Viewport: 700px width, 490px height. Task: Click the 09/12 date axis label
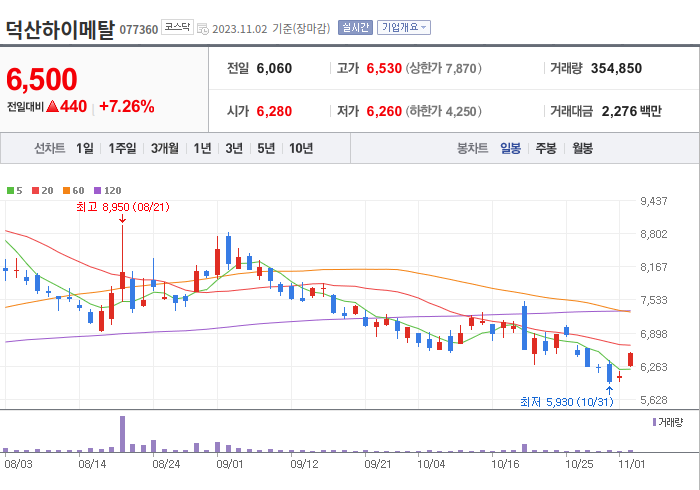point(304,464)
